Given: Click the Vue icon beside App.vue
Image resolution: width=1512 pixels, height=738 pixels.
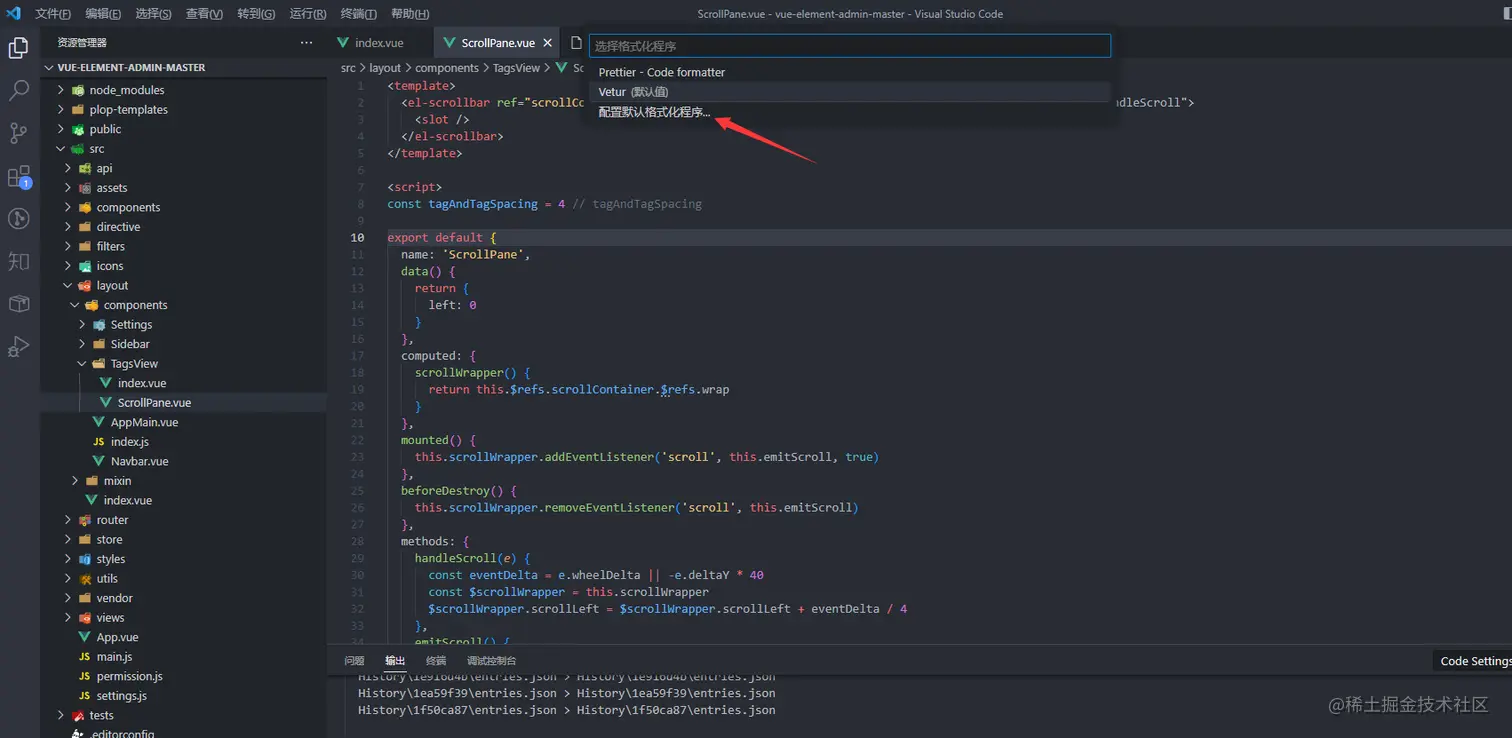Looking at the screenshot, I should click(85, 637).
